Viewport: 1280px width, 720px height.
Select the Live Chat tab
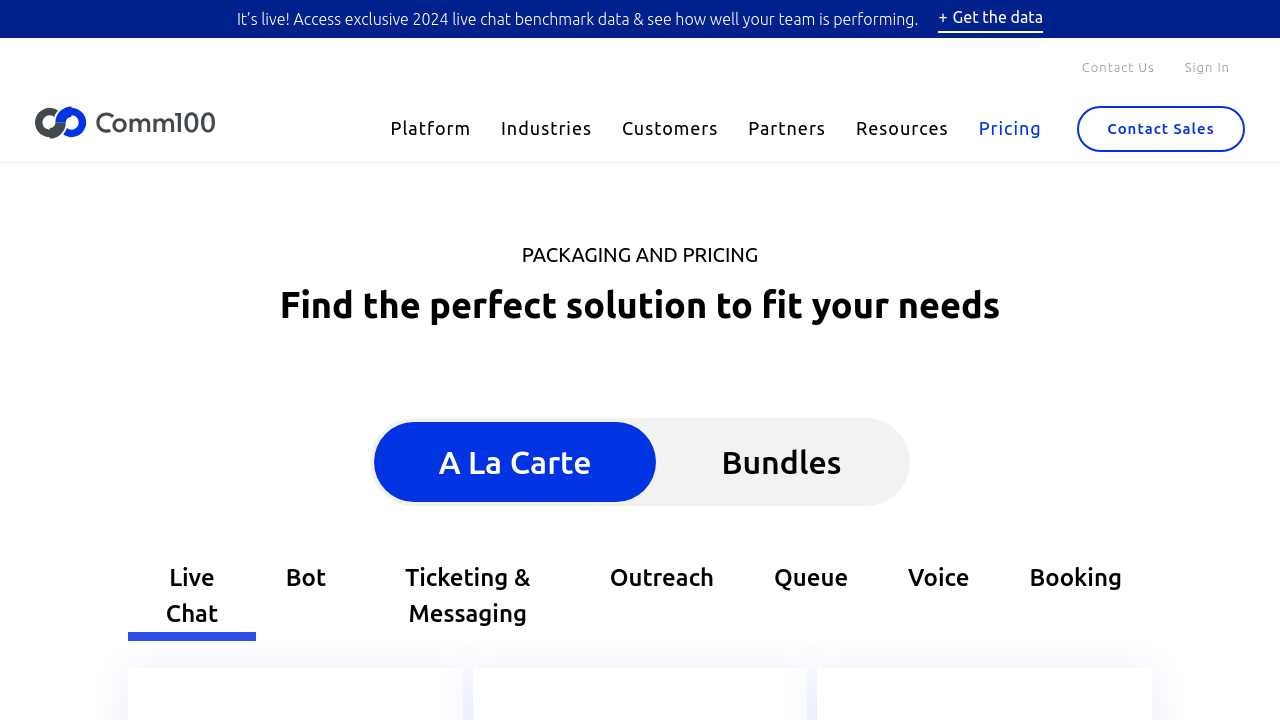(x=192, y=595)
